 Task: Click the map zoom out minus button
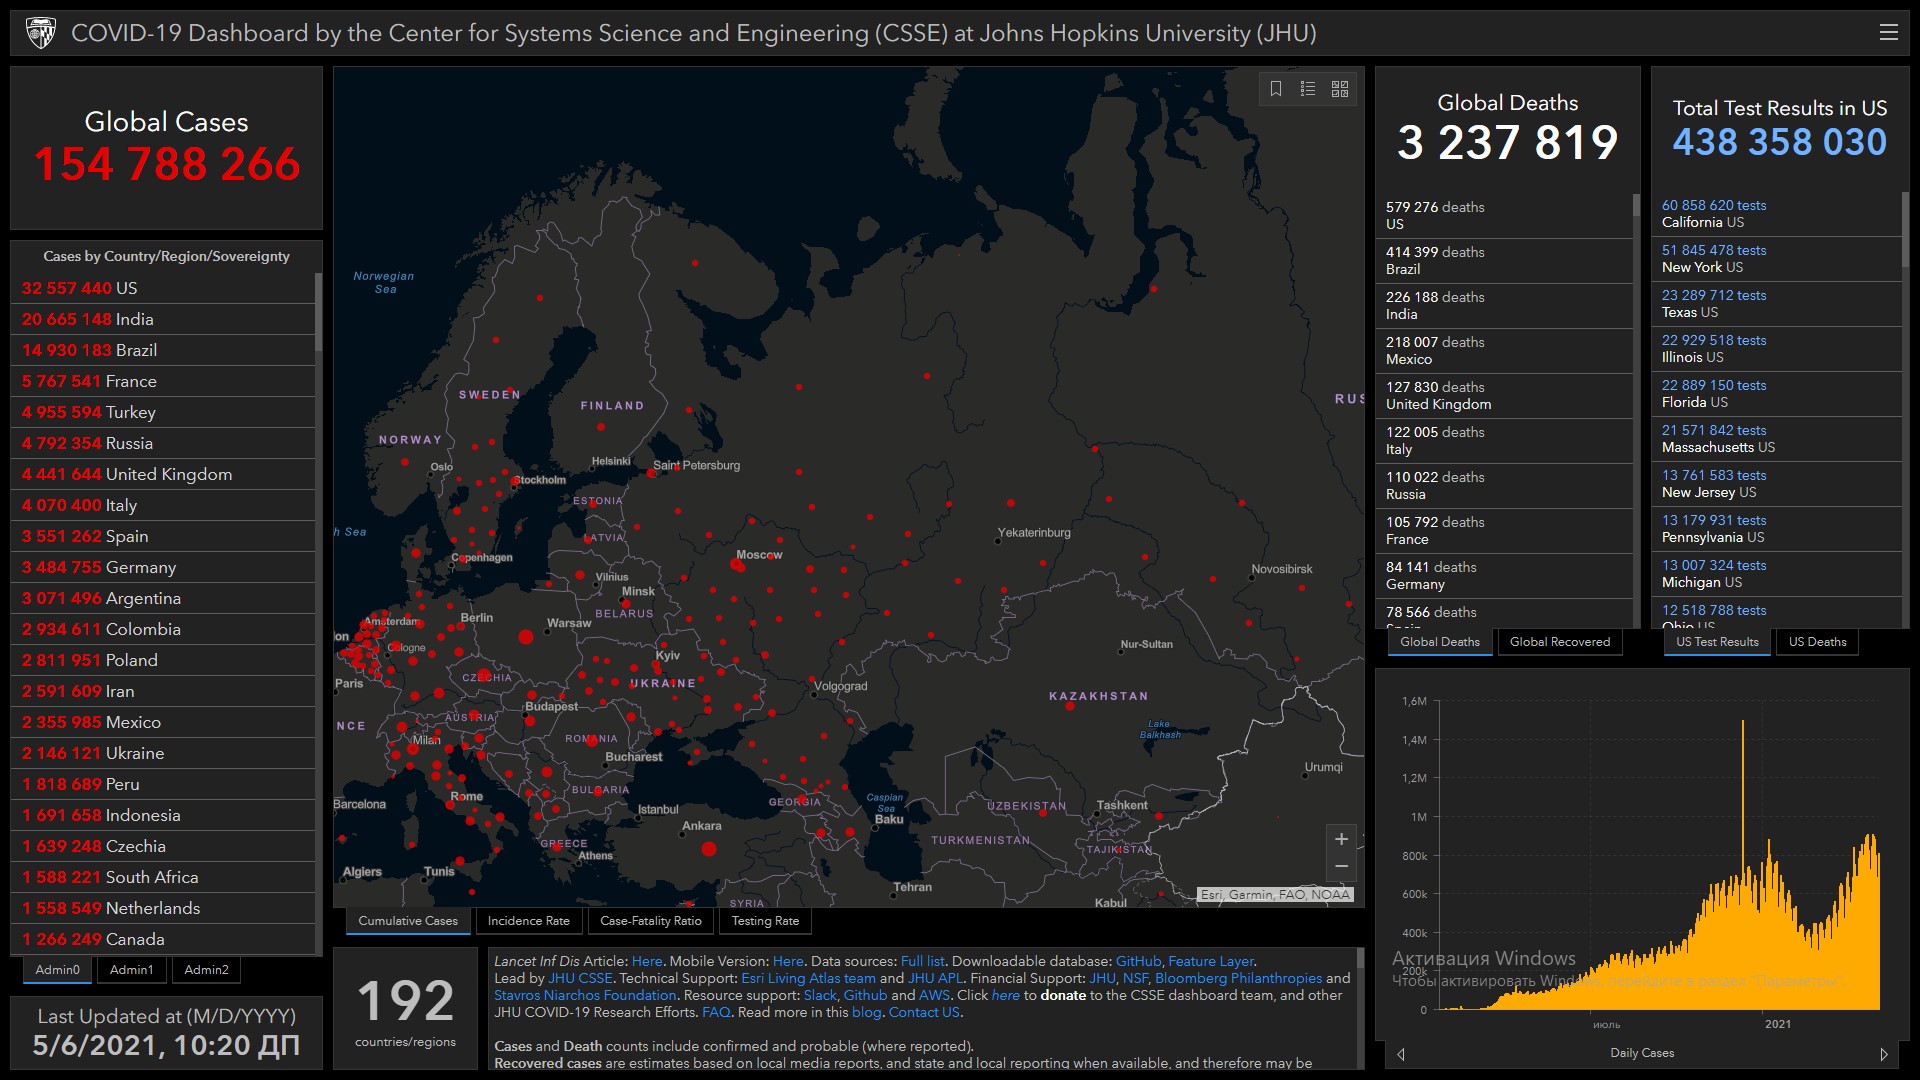click(1341, 866)
